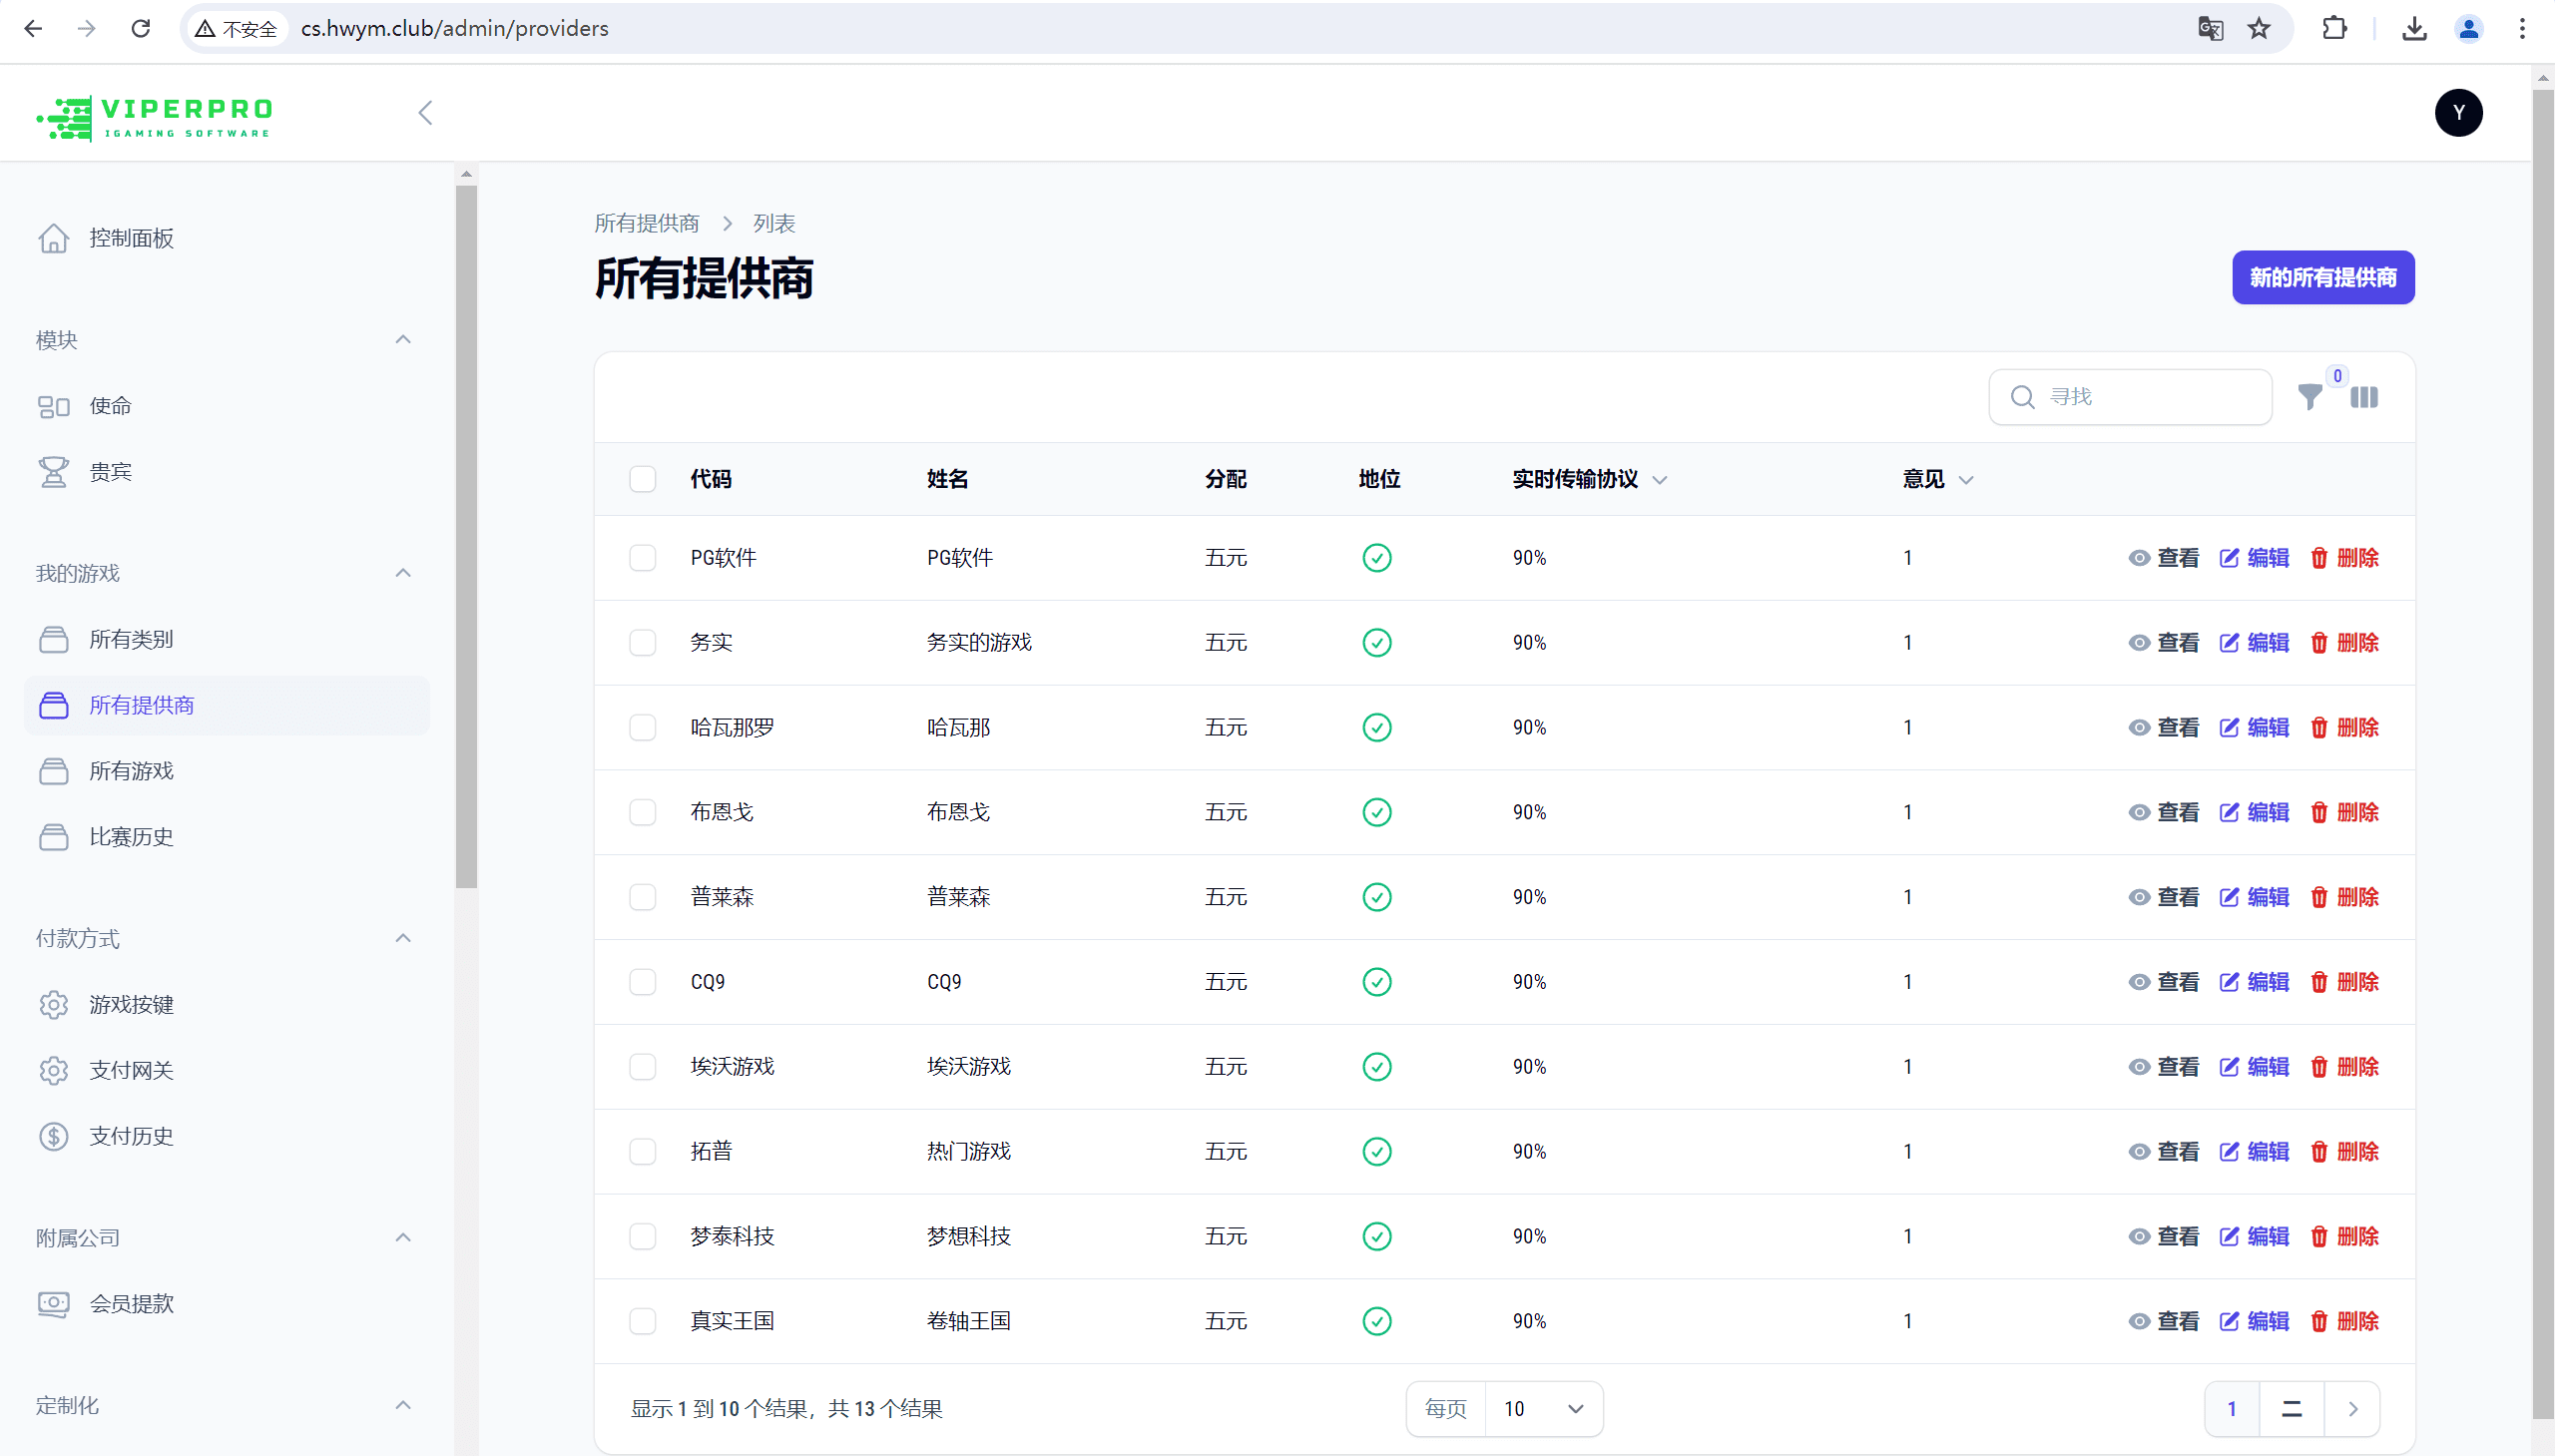Click the Y user avatar
The image size is (2555, 1456).
point(2458,112)
